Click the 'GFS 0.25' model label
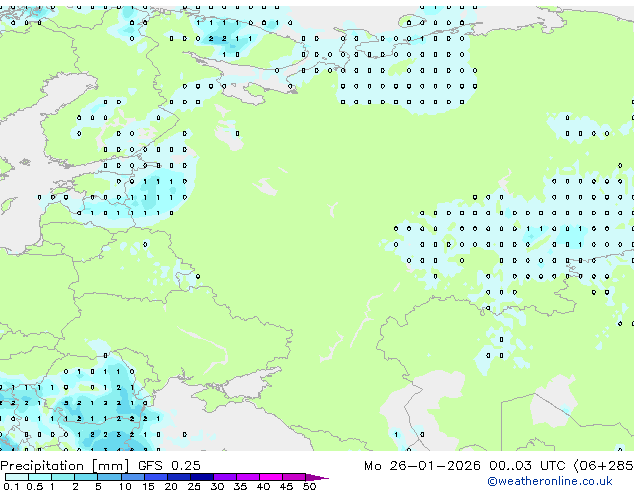The image size is (634, 490). point(169,466)
